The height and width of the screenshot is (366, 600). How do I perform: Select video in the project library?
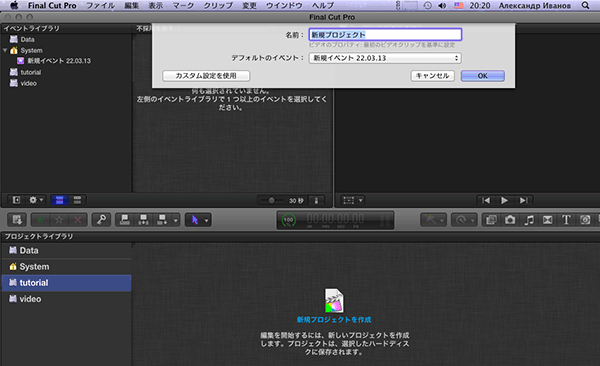coord(66,299)
